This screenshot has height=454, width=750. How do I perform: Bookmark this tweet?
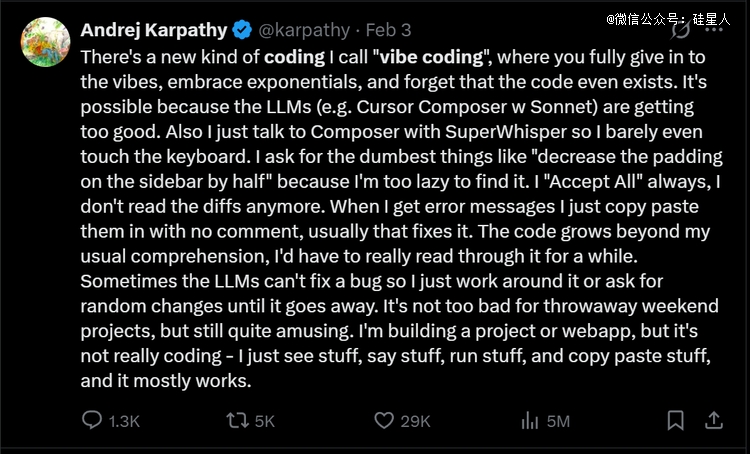(x=675, y=421)
